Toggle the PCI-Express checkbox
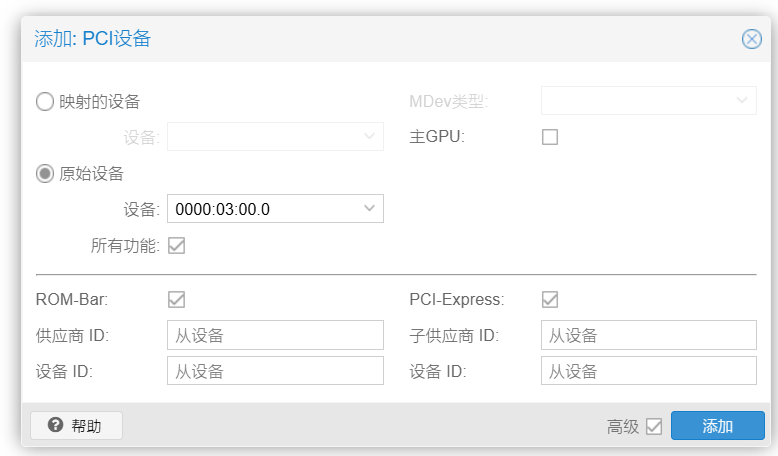The height and width of the screenshot is (456, 778). [550, 299]
